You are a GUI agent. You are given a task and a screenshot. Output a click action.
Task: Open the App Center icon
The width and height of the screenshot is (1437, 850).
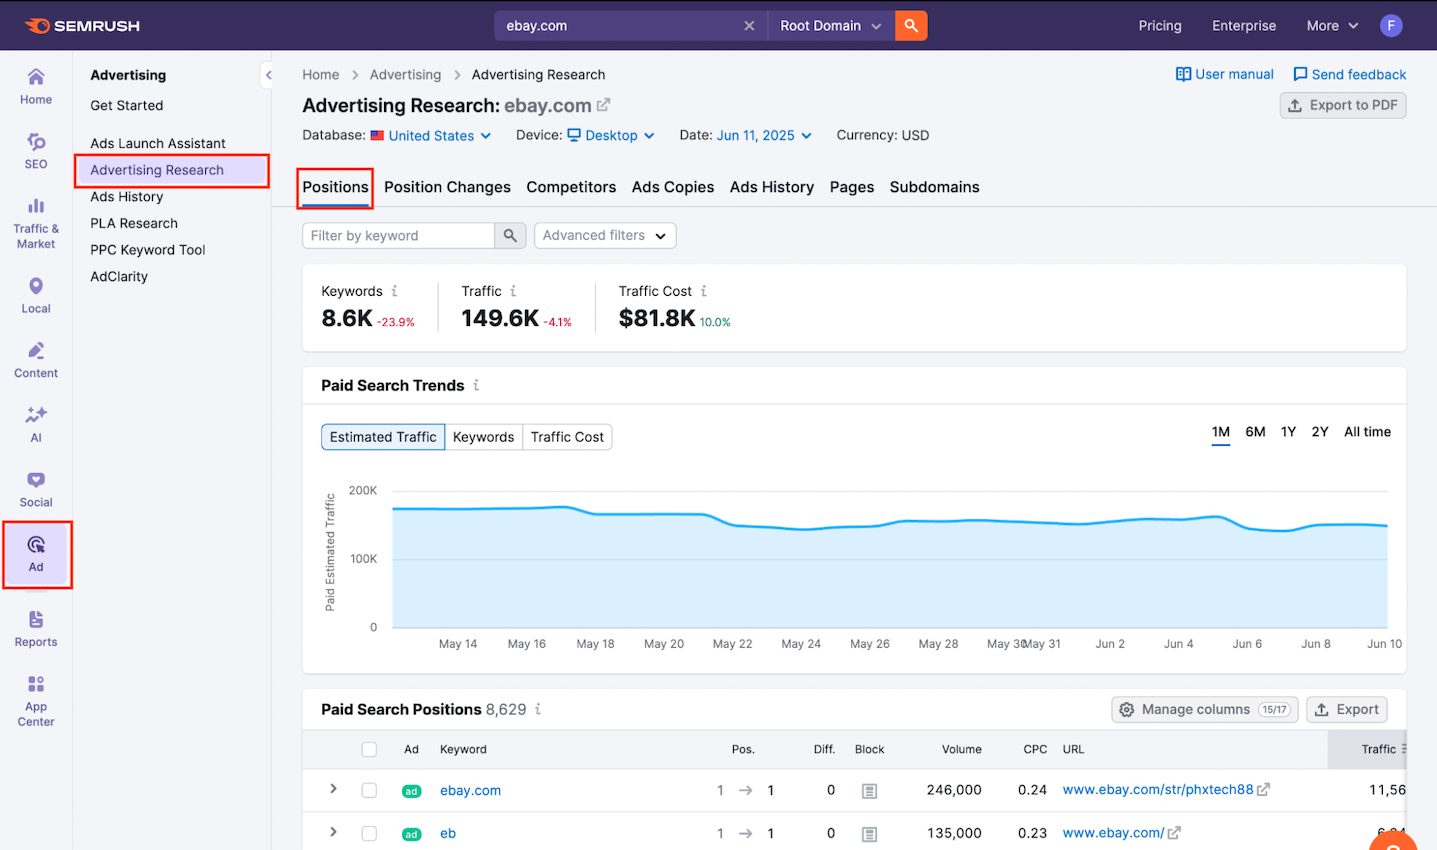[x=36, y=699]
